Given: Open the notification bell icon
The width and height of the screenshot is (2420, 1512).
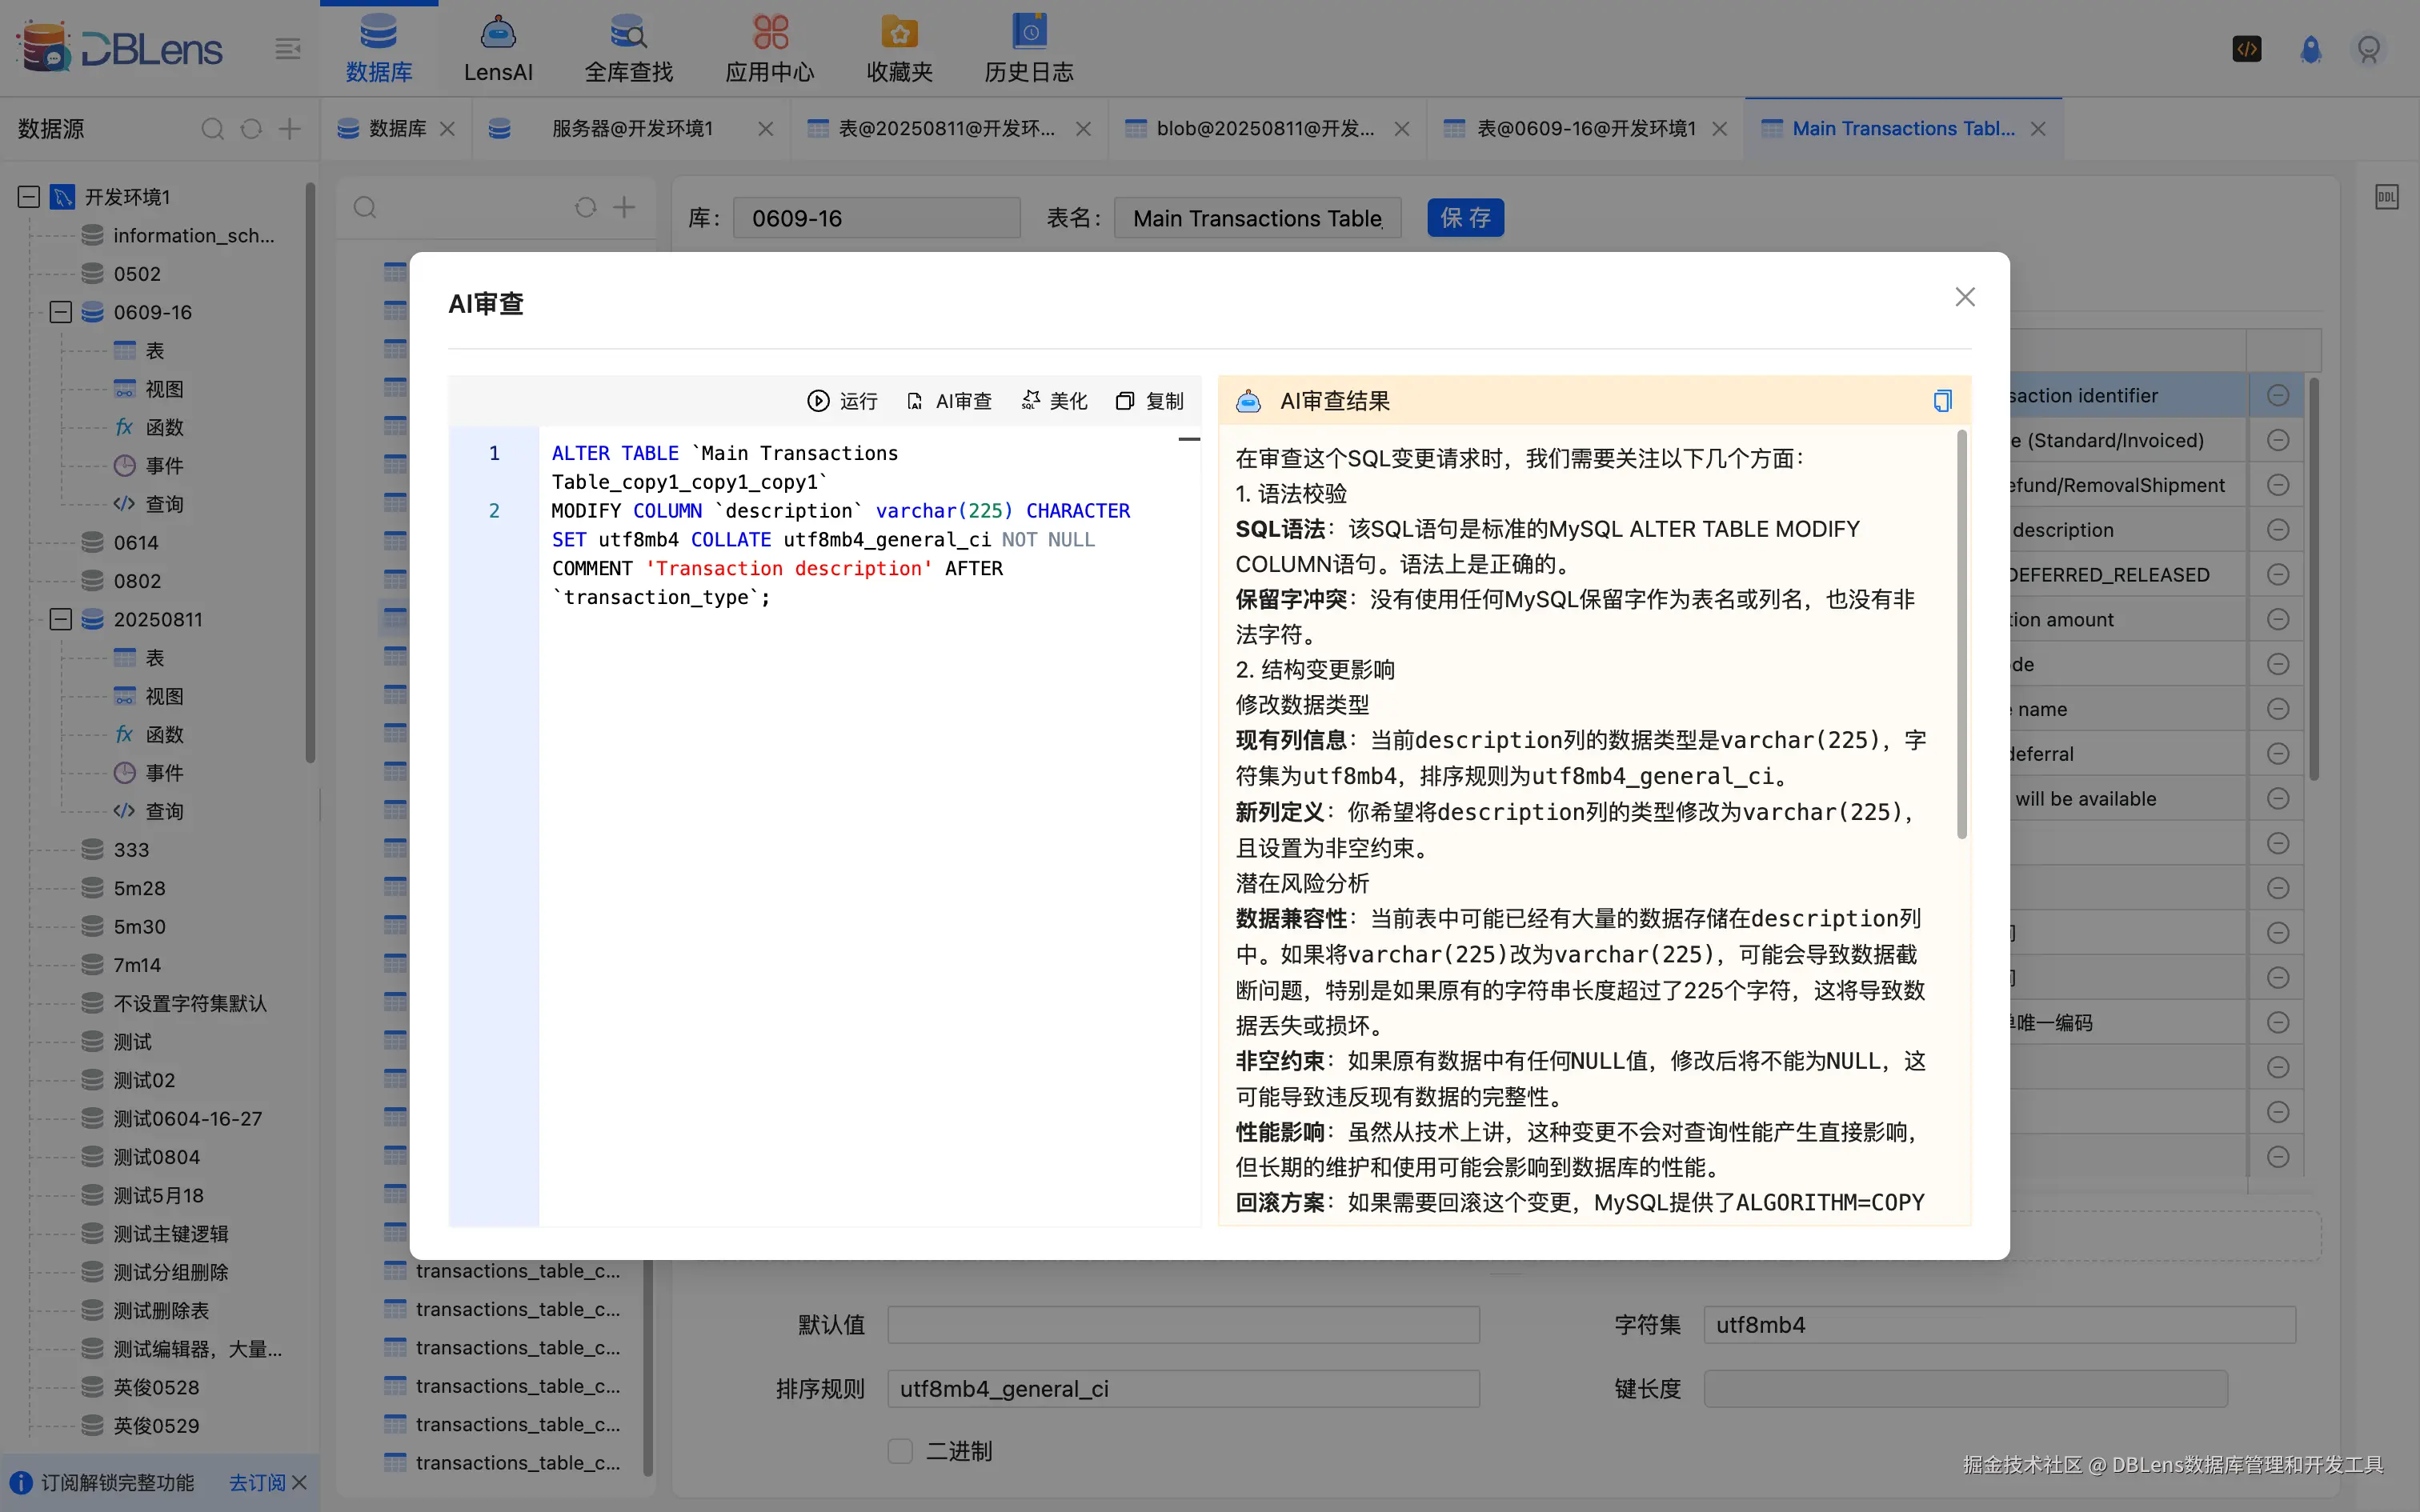Looking at the screenshot, I should tap(2310, 49).
